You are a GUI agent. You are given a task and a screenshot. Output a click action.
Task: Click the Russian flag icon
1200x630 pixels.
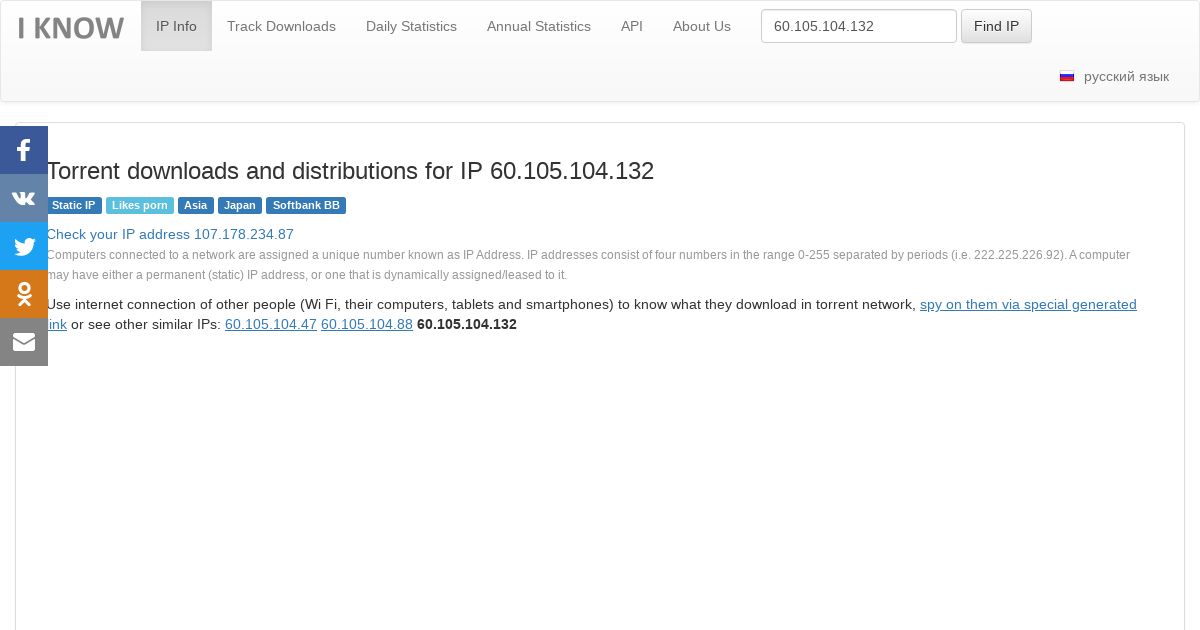pyautogui.click(x=1067, y=77)
